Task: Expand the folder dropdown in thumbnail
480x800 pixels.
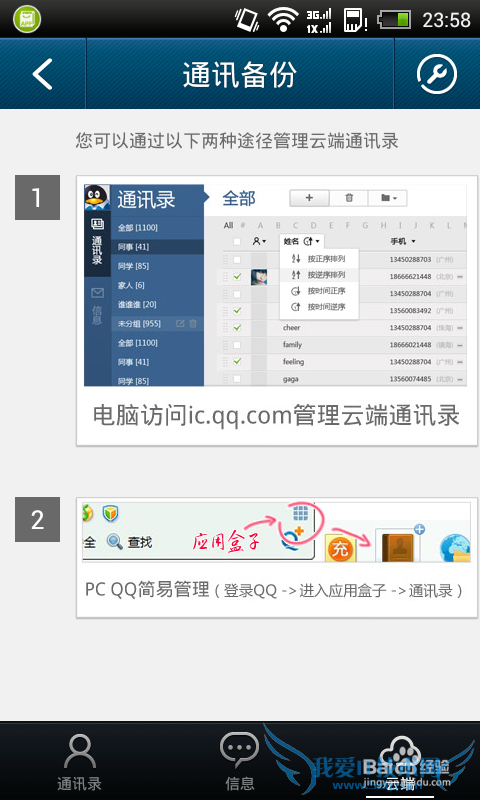Action: [388, 198]
